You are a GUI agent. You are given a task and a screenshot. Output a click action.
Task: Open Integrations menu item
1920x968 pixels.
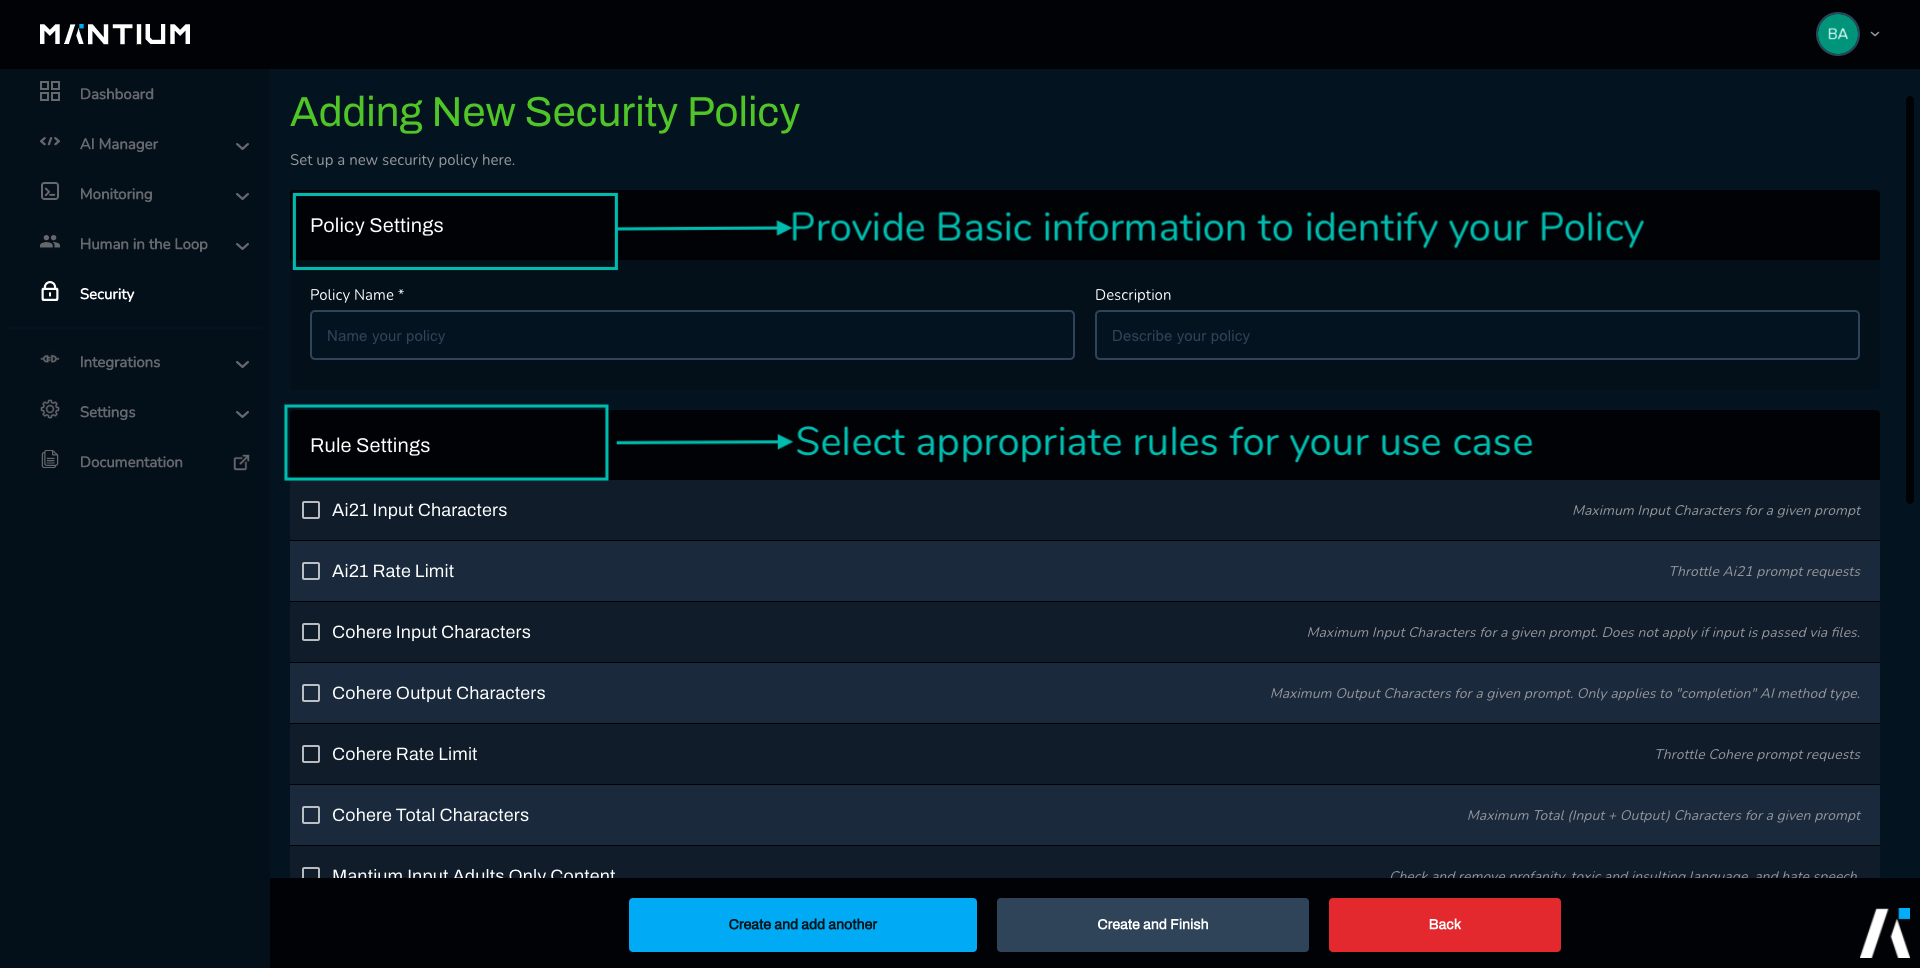120,362
